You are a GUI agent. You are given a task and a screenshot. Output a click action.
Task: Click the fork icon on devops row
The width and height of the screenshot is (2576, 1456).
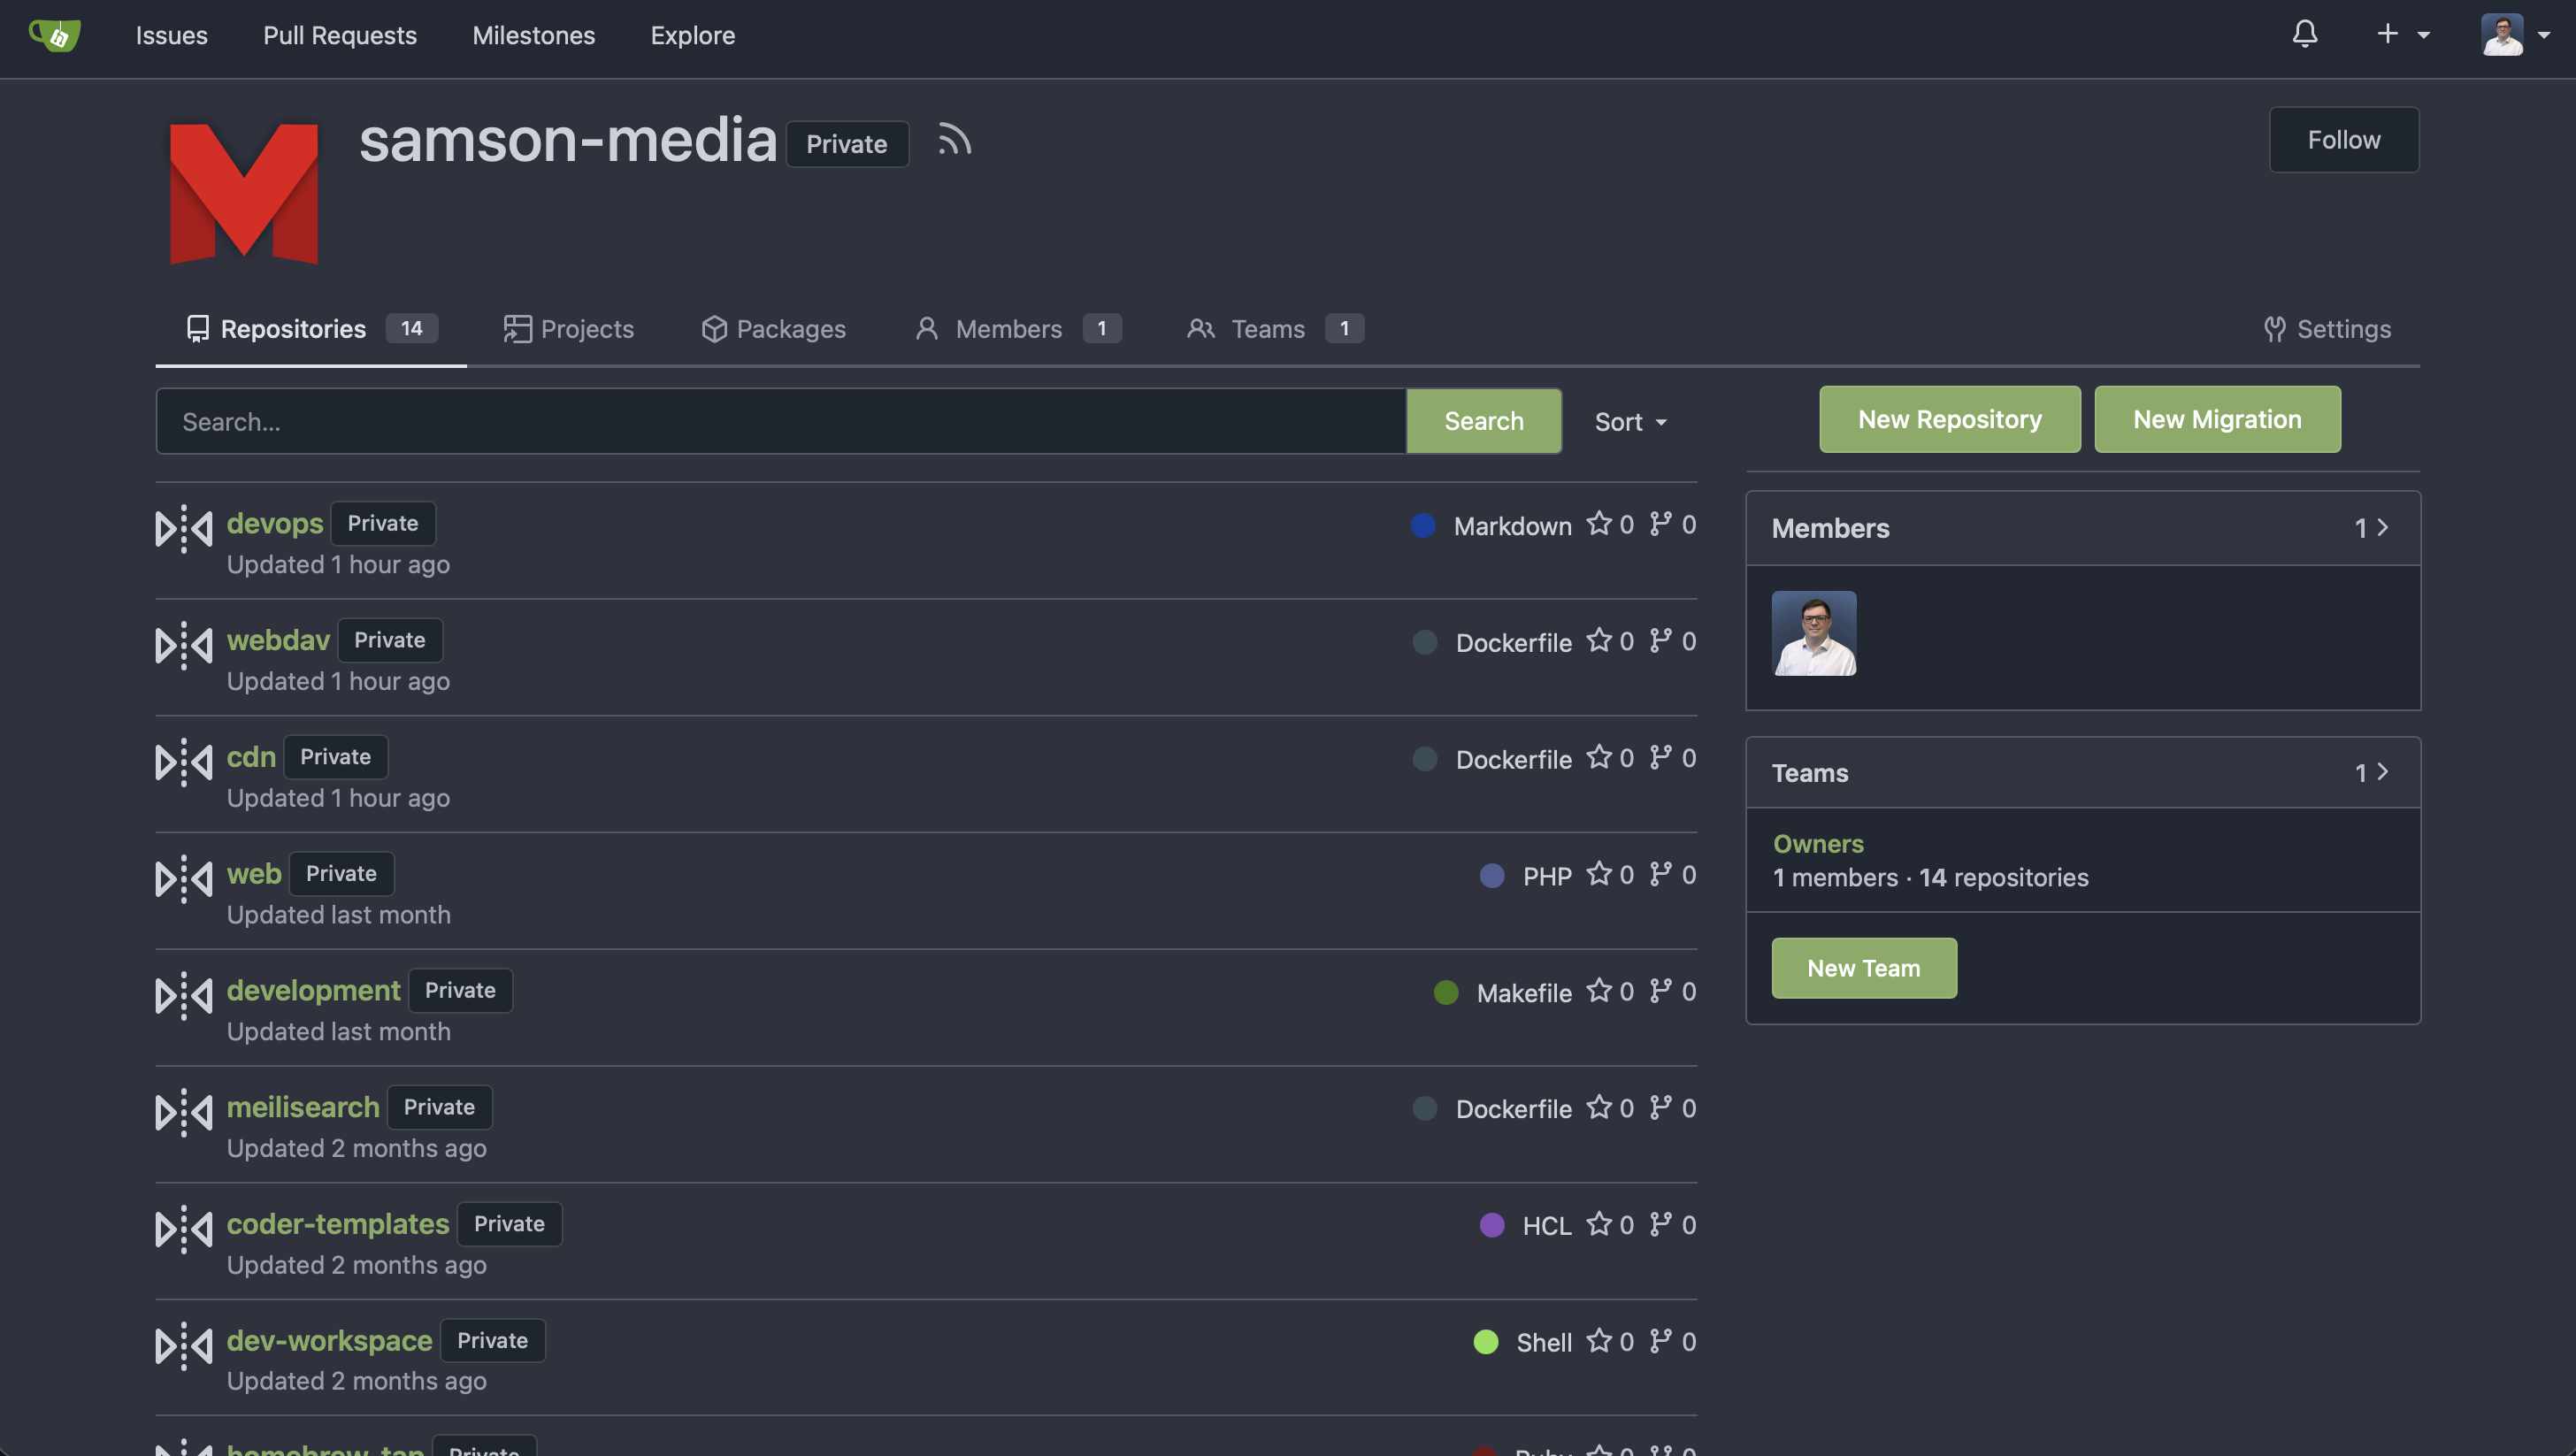pos(1661,524)
